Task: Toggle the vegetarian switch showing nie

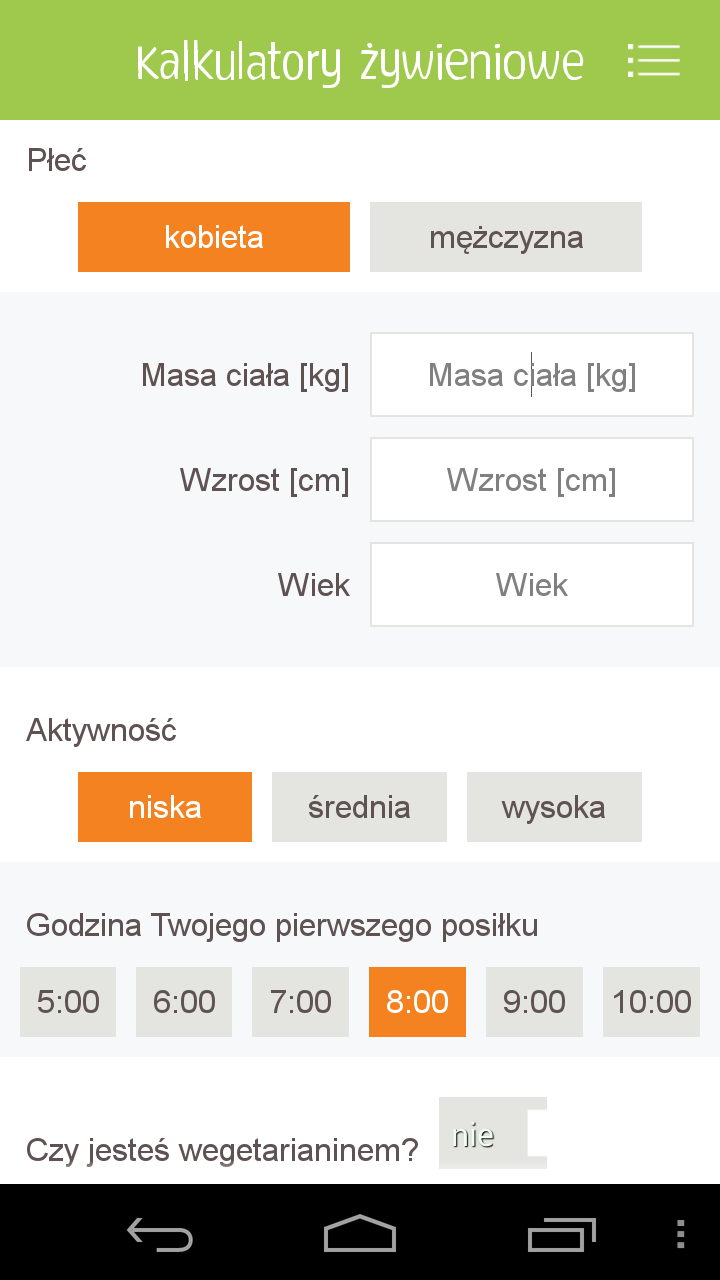Action: click(x=493, y=1134)
